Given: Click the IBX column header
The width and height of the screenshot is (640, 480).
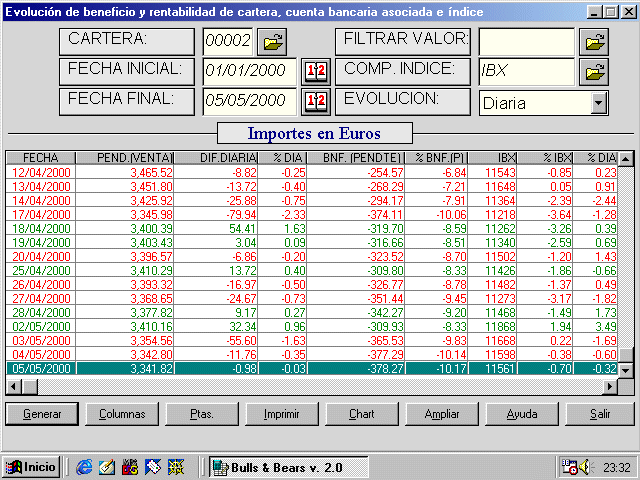Looking at the screenshot, I should (493, 158).
